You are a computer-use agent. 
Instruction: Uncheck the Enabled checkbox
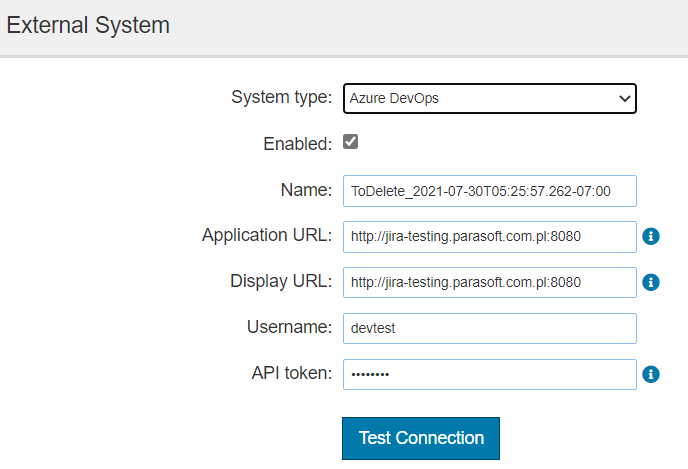(x=350, y=142)
